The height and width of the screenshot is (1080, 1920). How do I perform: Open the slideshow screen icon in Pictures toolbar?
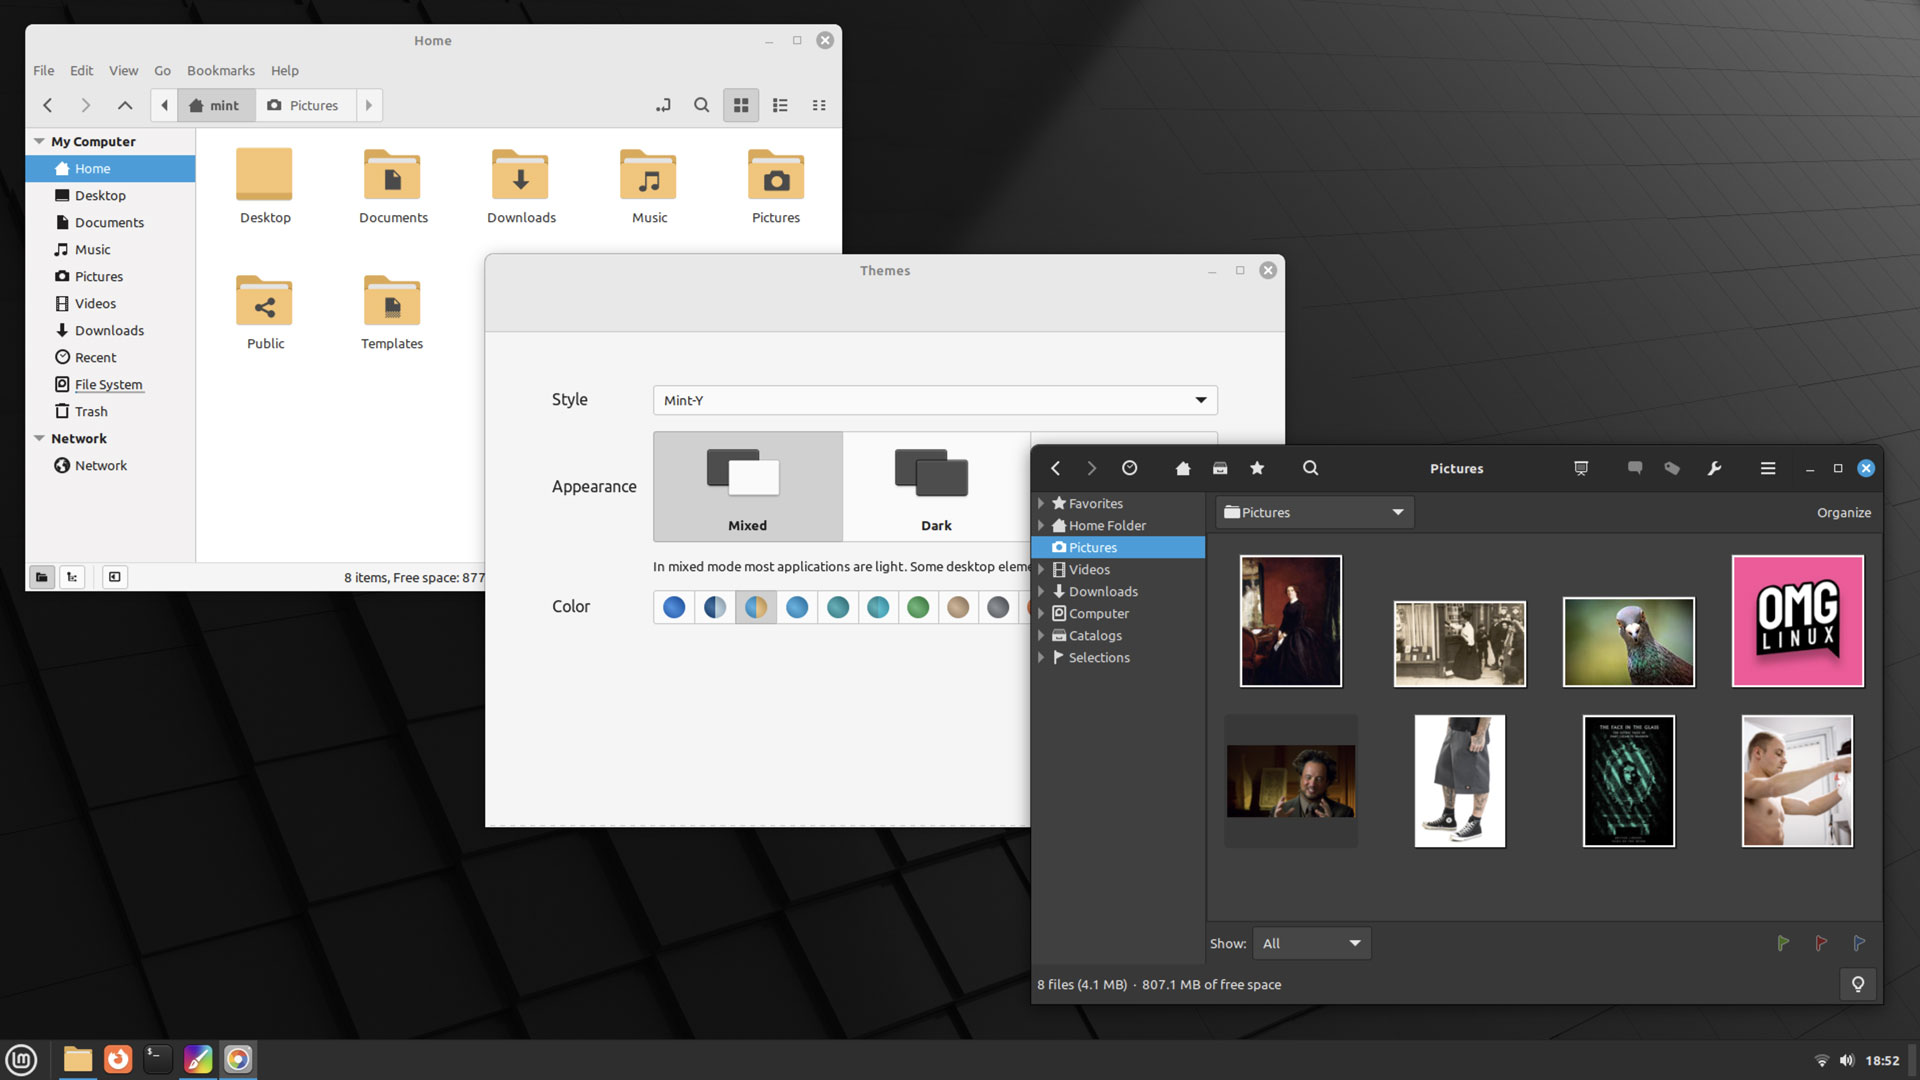pos(1580,468)
